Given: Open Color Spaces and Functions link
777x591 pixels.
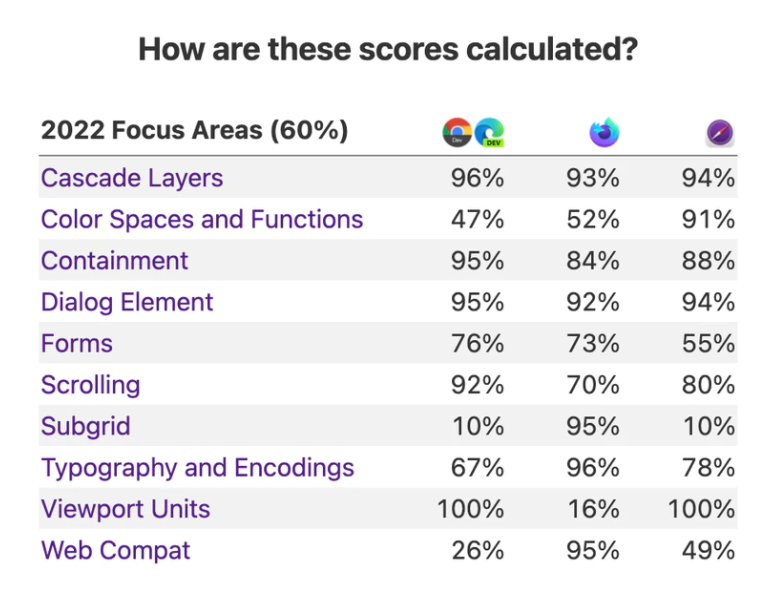Looking at the screenshot, I should tap(202, 219).
